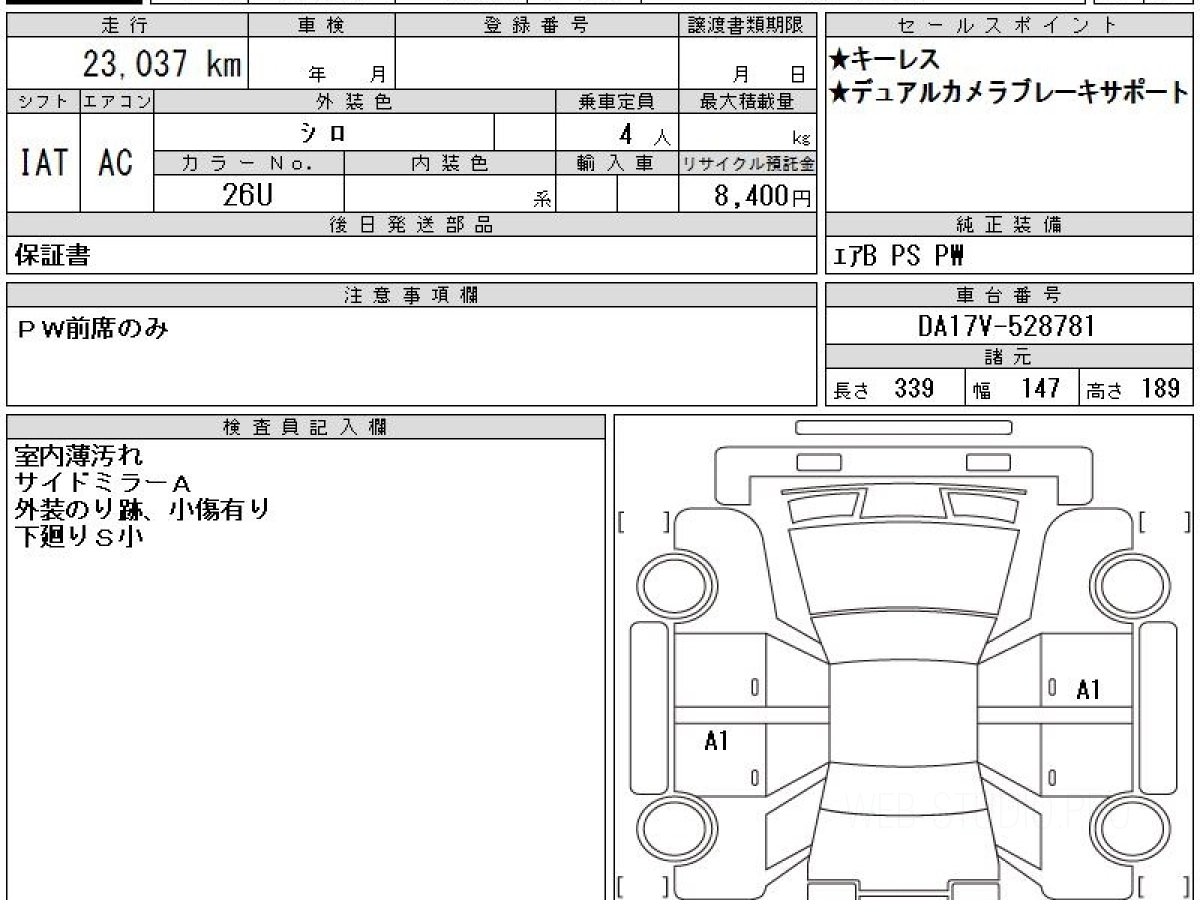Image resolution: width=1200 pixels, height=900 pixels.
Task: Click chassis number DA17V-528781
Action: (x=1007, y=326)
